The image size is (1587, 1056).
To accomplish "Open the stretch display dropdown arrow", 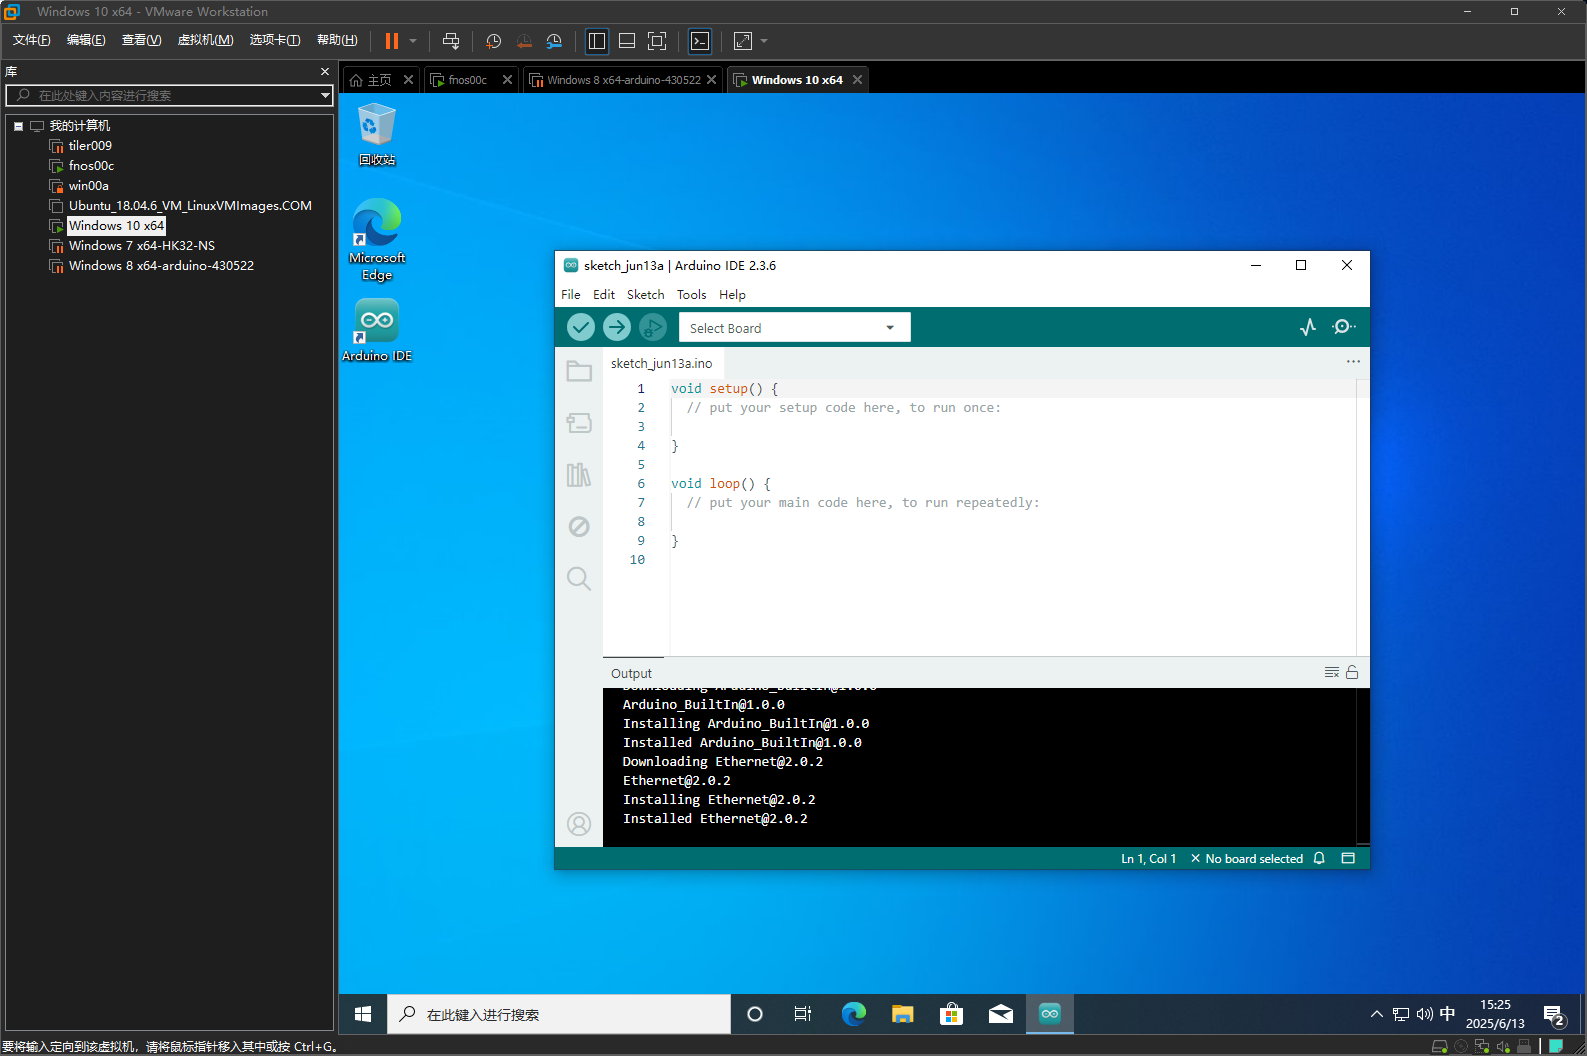I will (x=764, y=41).
